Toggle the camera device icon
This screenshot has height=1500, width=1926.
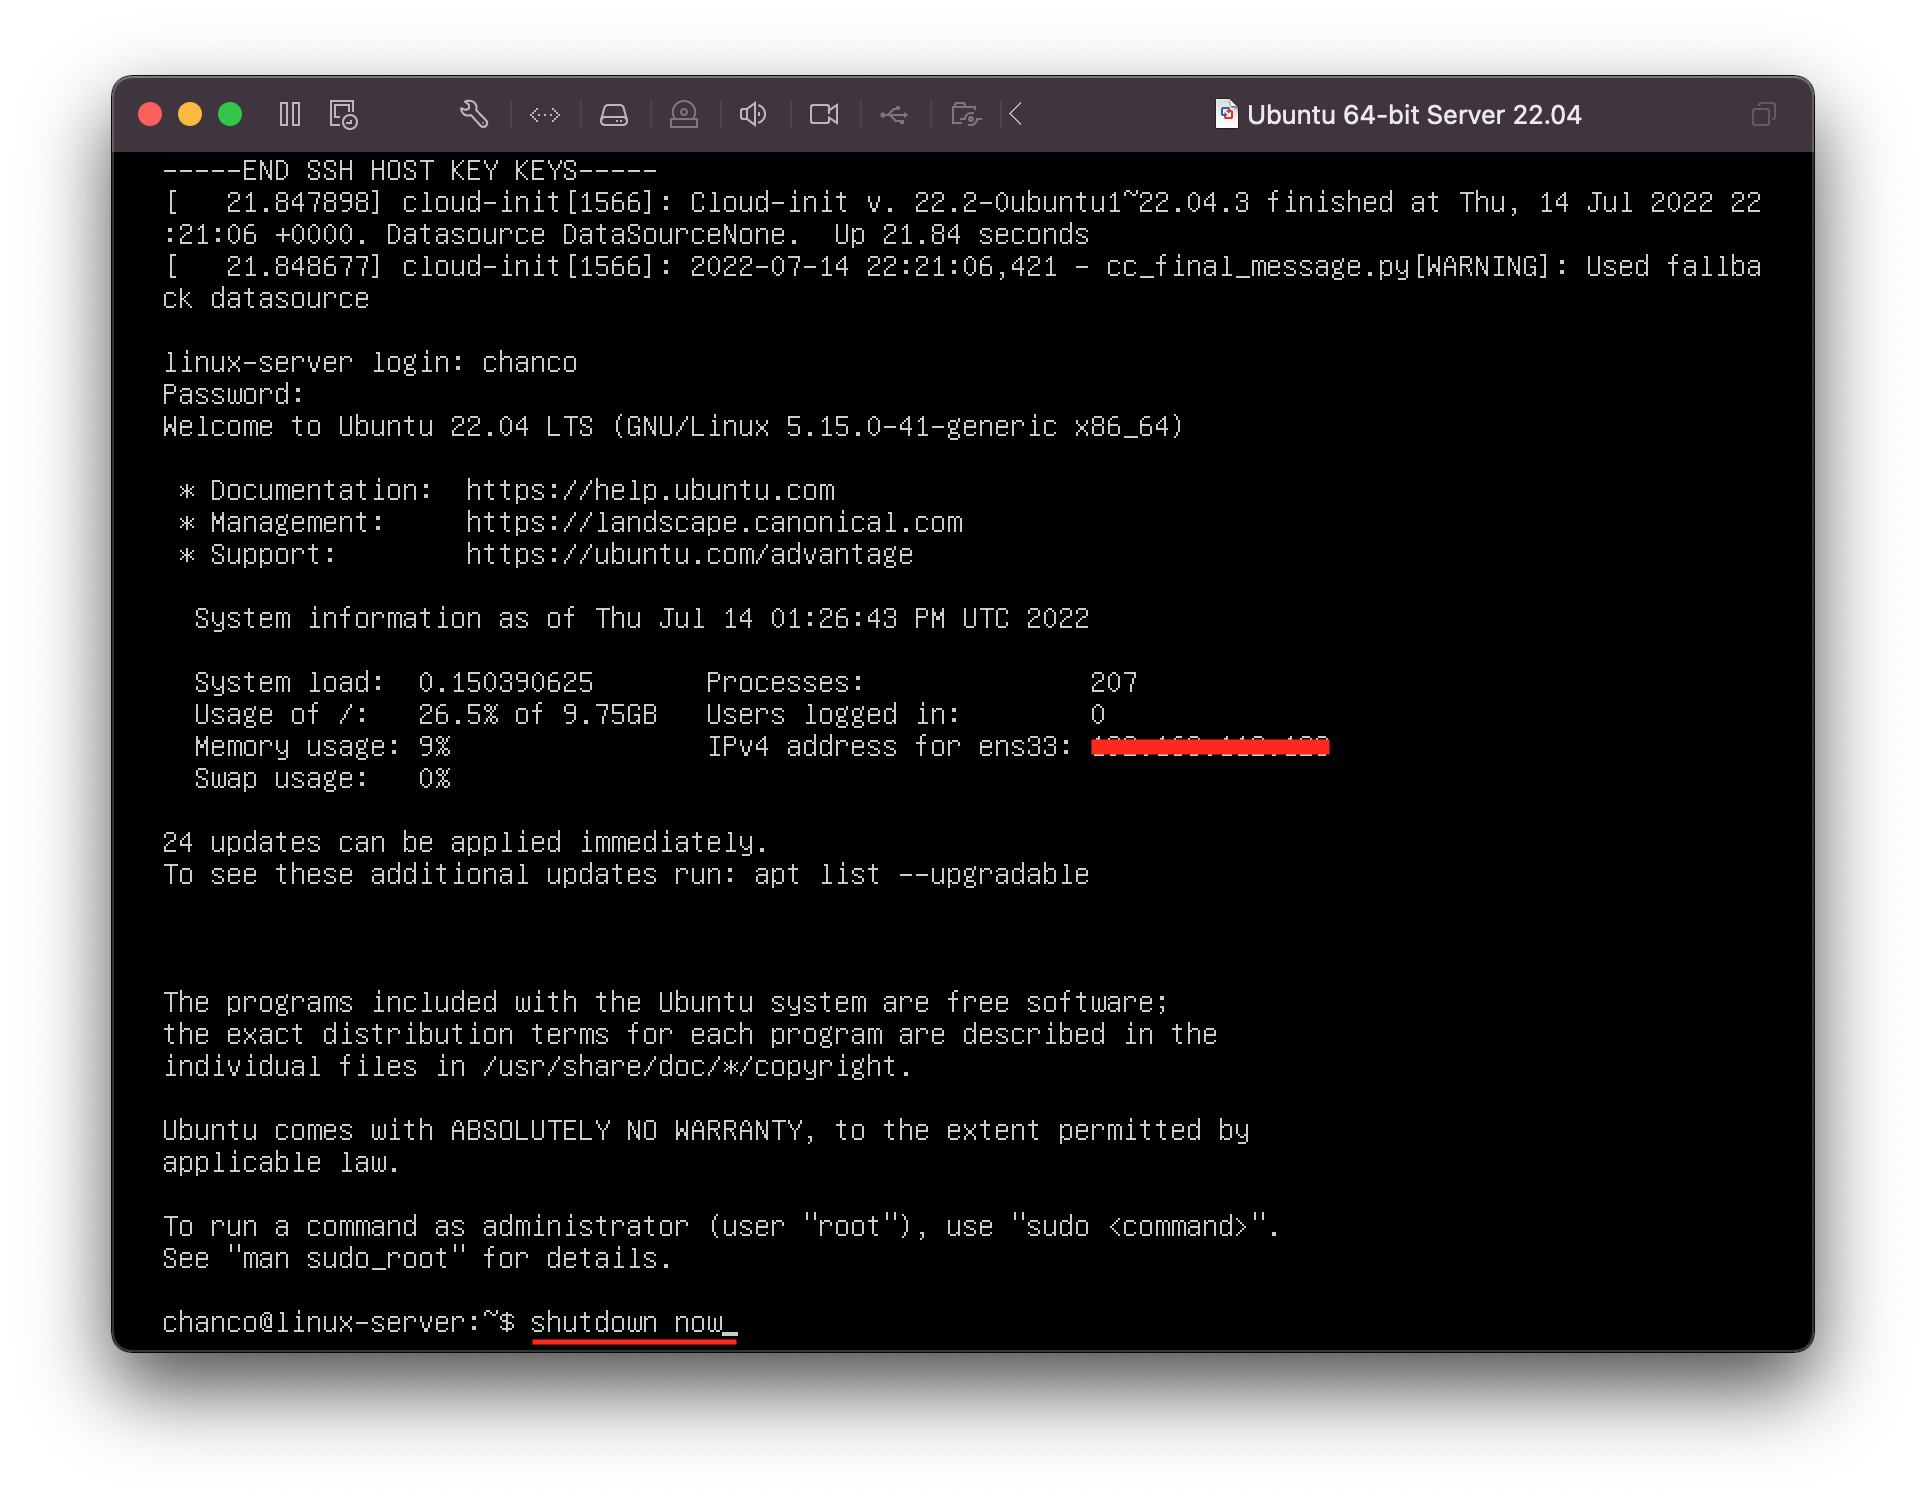coord(824,115)
